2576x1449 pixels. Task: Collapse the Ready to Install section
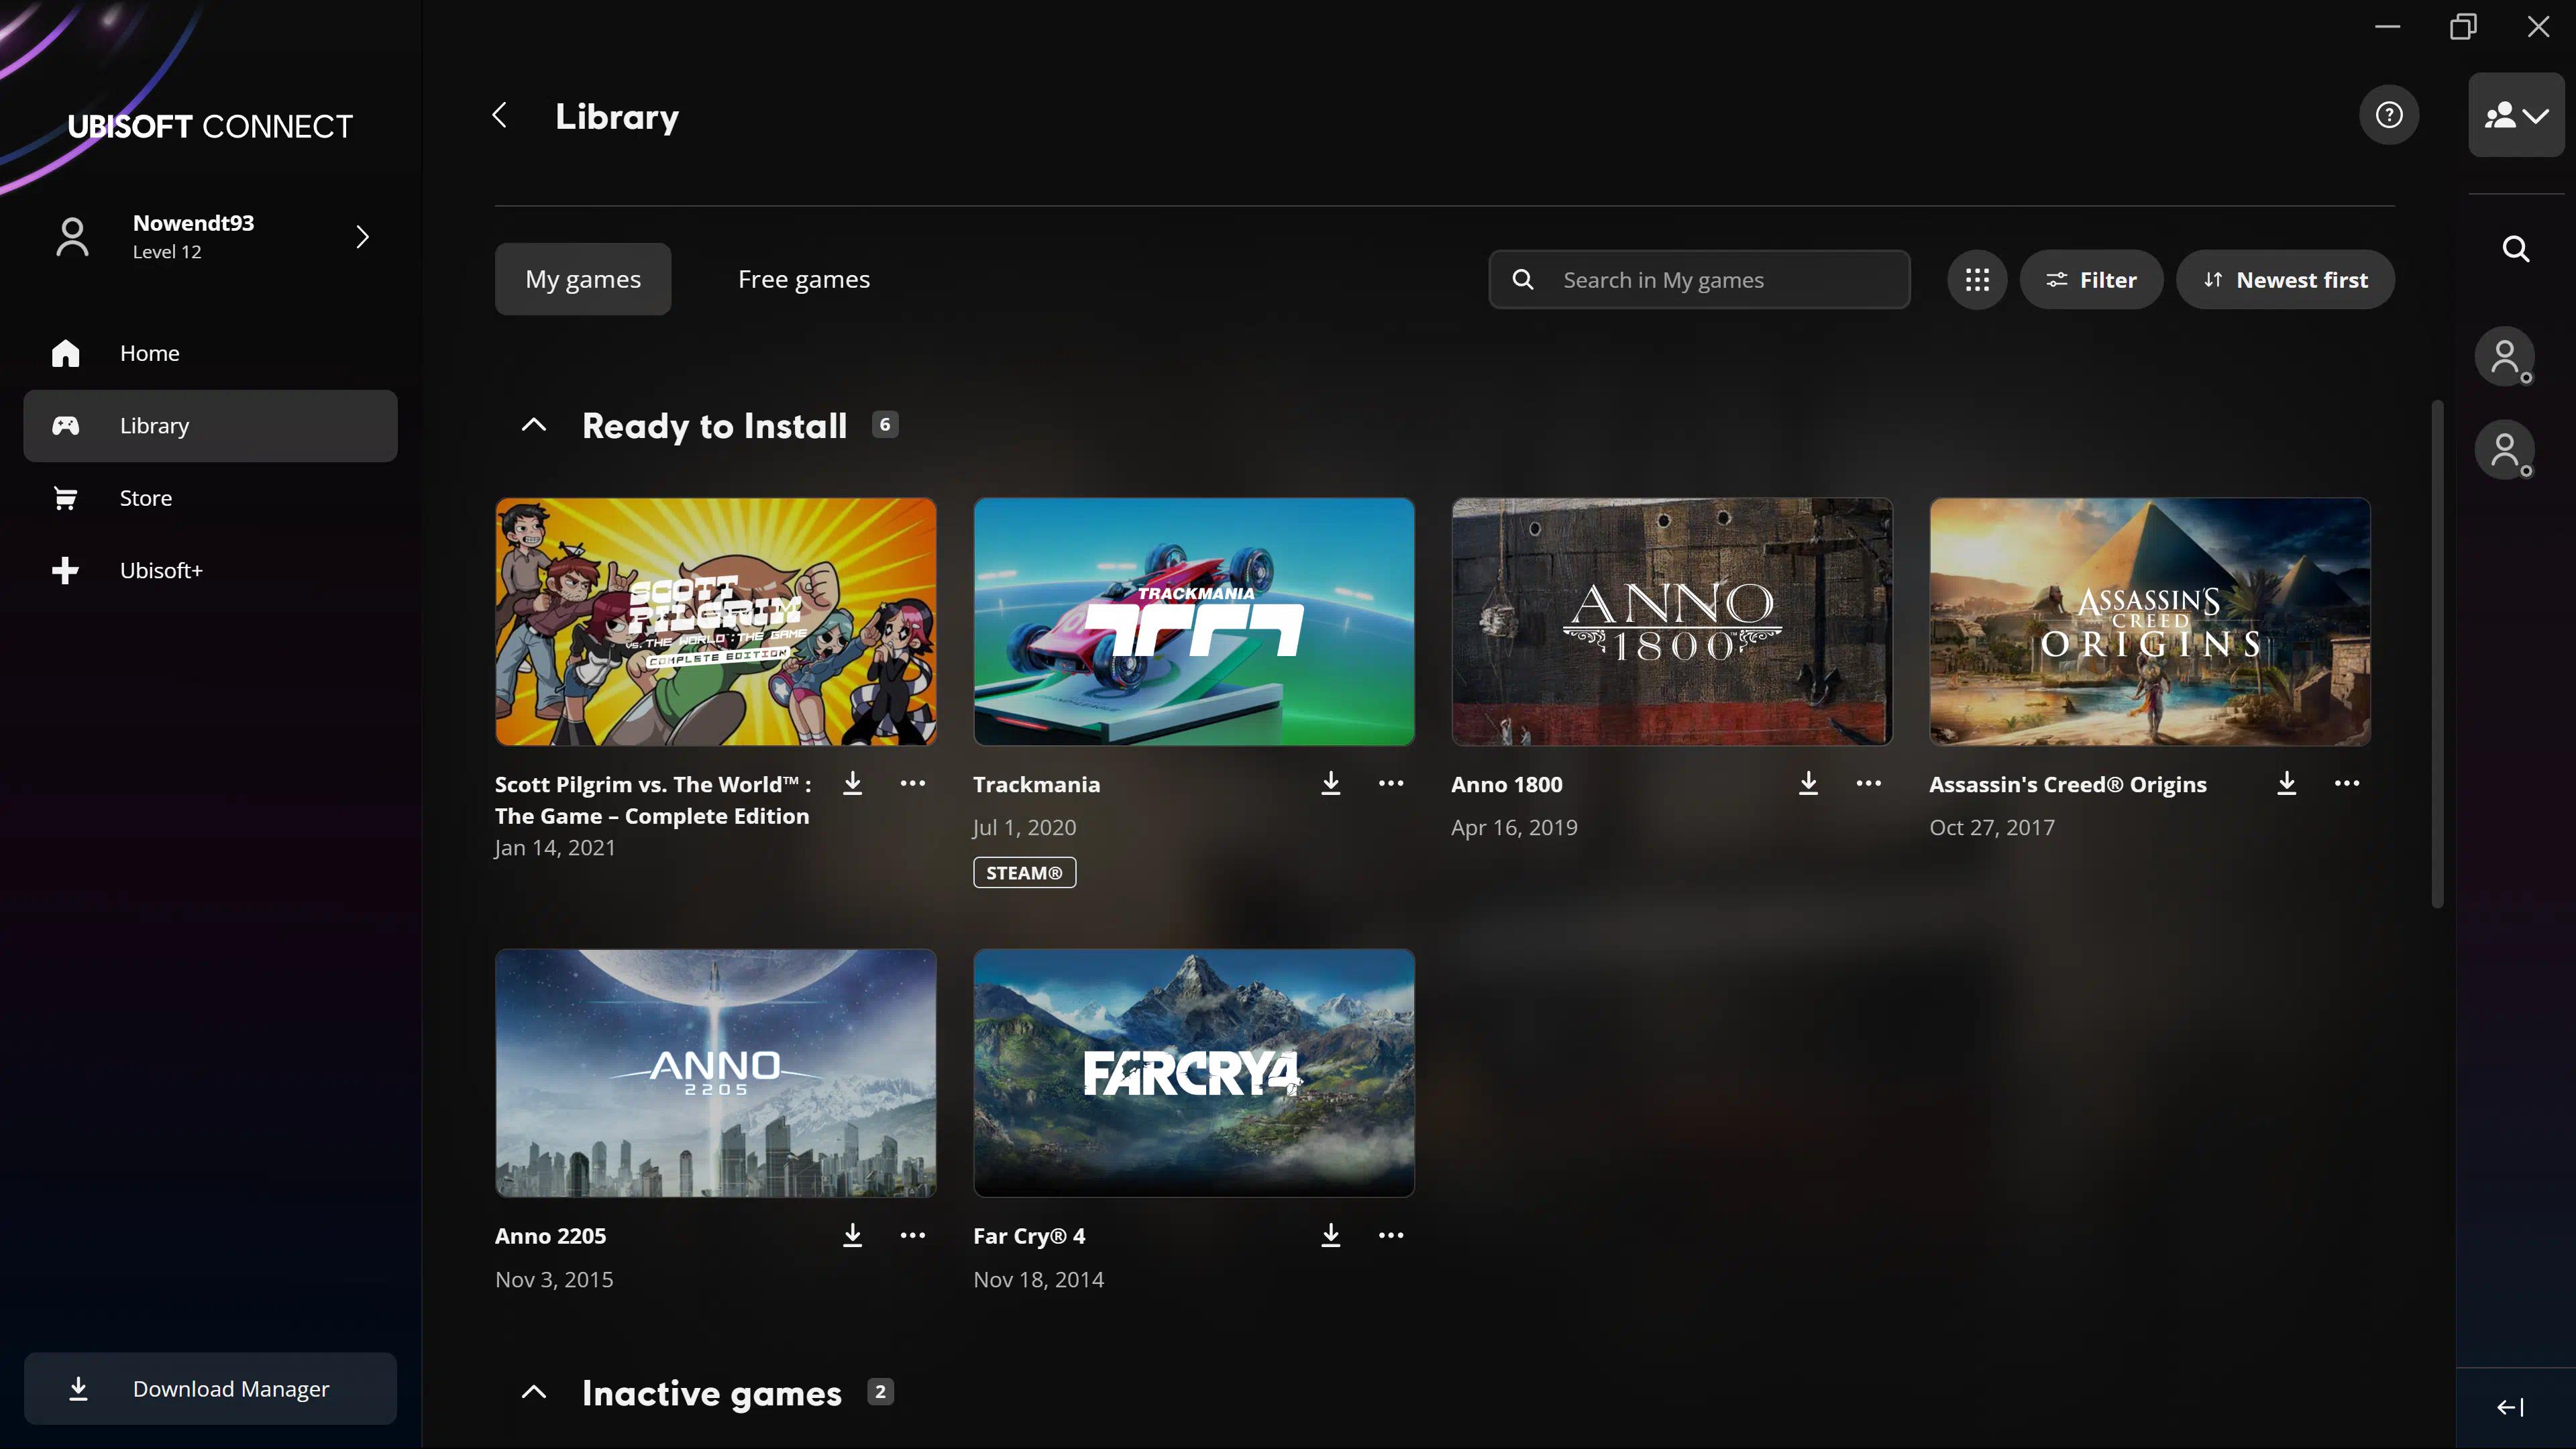pyautogui.click(x=534, y=425)
